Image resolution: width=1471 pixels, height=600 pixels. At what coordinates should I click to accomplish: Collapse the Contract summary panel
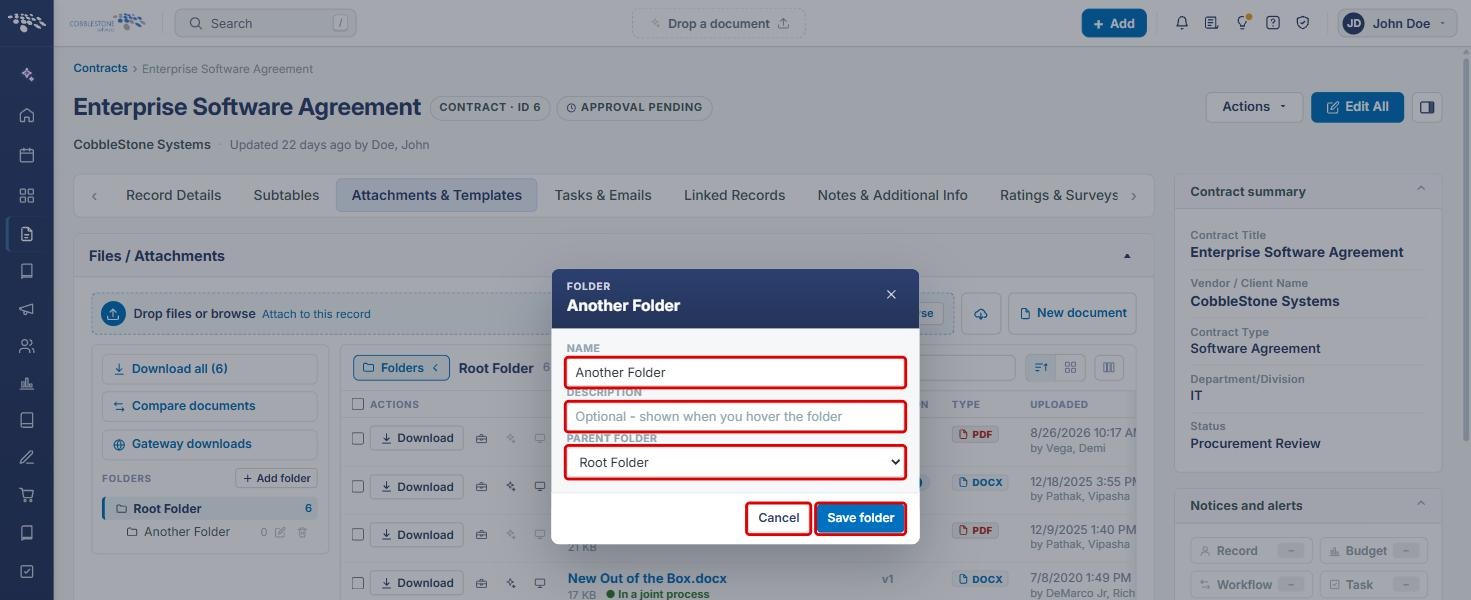(1420, 189)
